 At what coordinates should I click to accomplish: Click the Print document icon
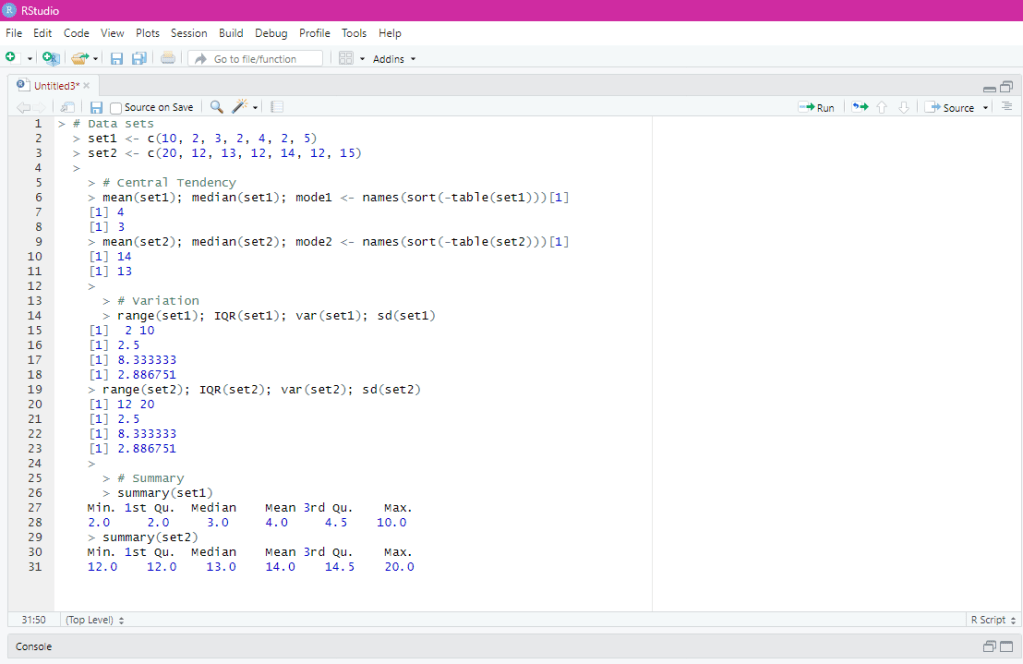pos(168,59)
